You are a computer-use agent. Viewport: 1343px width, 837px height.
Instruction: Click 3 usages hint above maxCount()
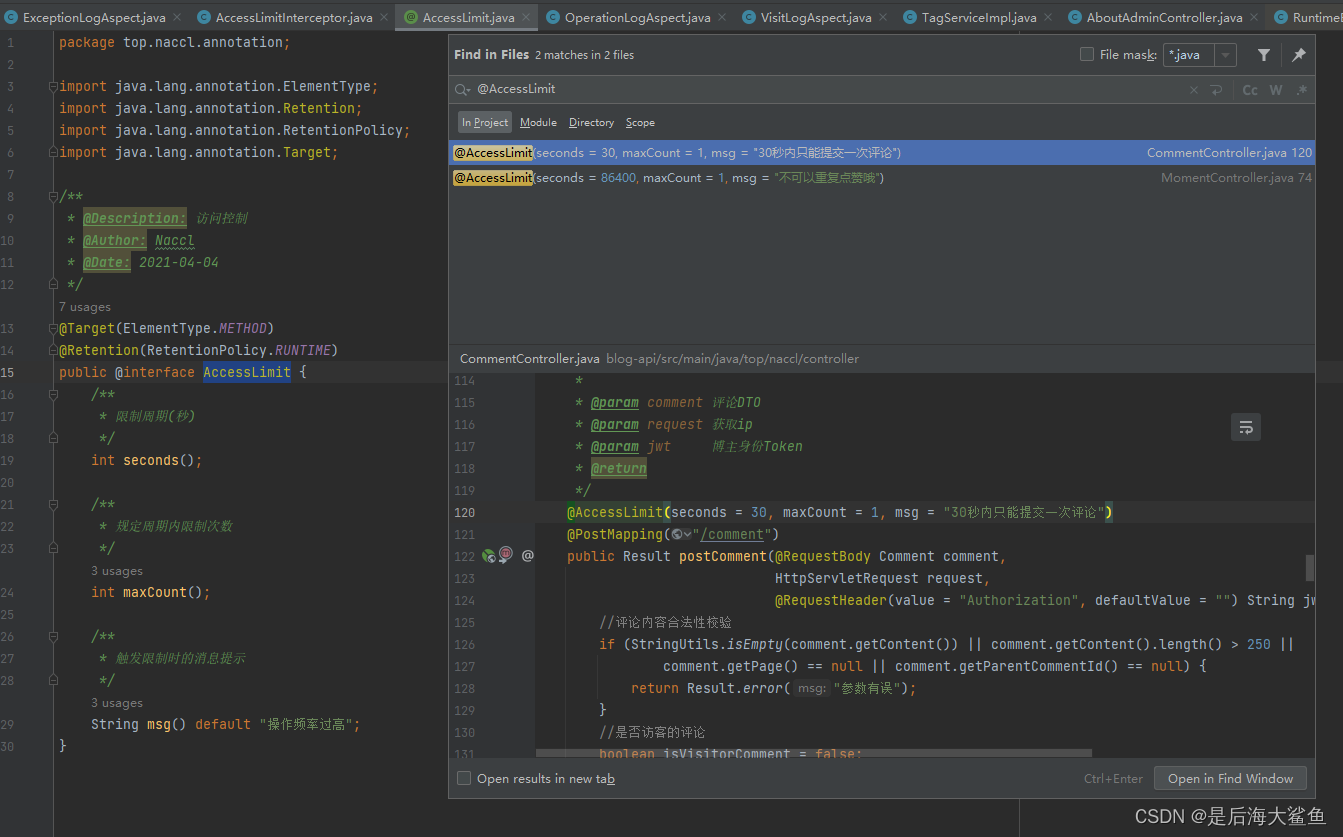(117, 571)
